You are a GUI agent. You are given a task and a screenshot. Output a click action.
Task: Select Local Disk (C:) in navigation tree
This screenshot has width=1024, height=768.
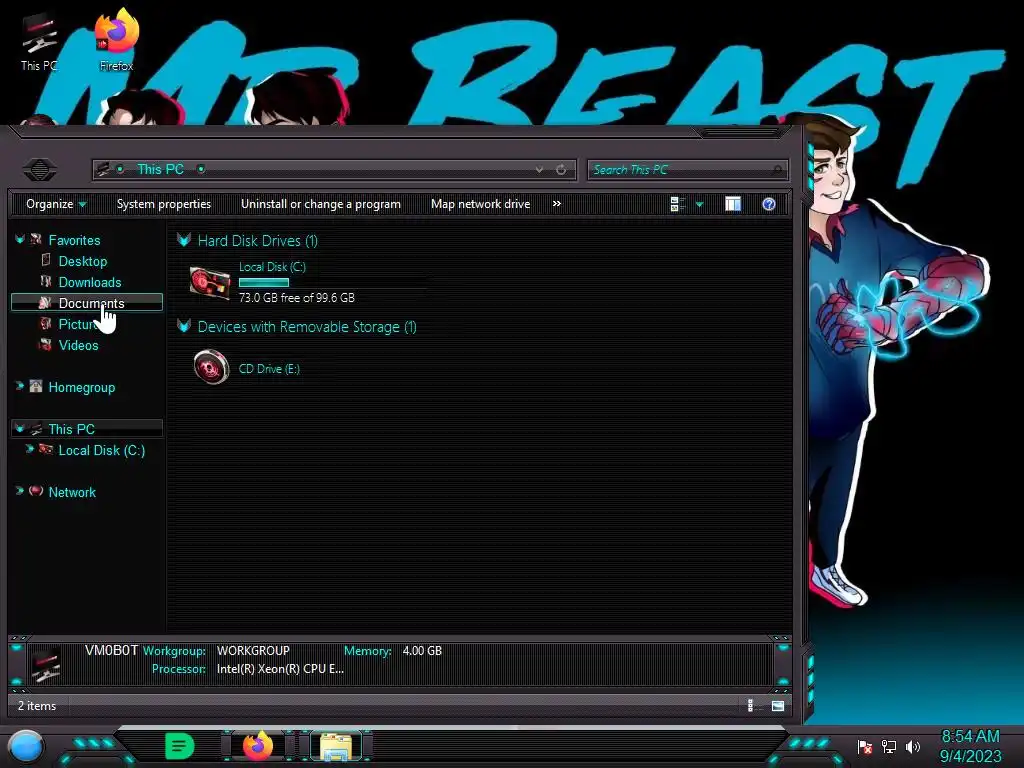(x=102, y=450)
